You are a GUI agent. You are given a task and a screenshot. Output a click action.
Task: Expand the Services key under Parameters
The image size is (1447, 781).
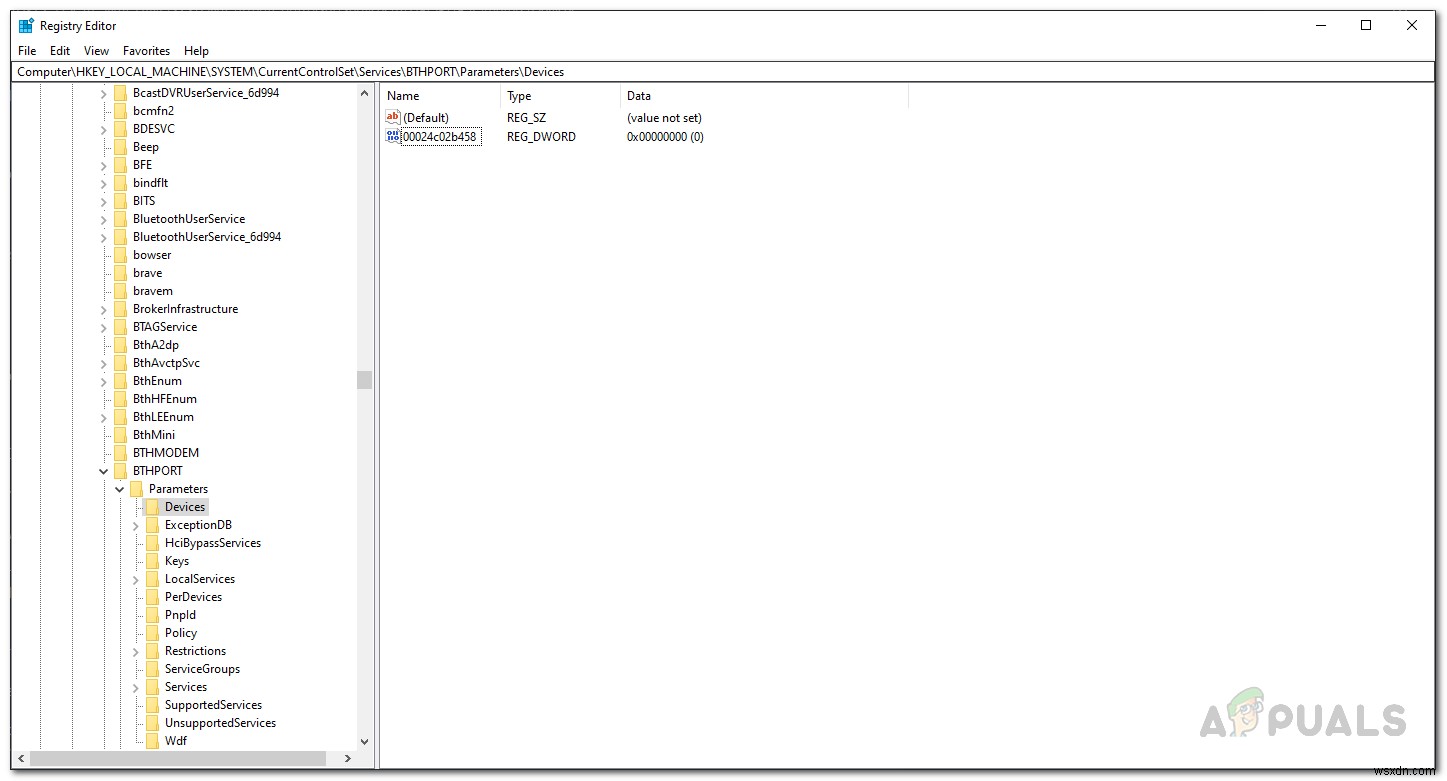pyautogui.click(x=136, y=687)
